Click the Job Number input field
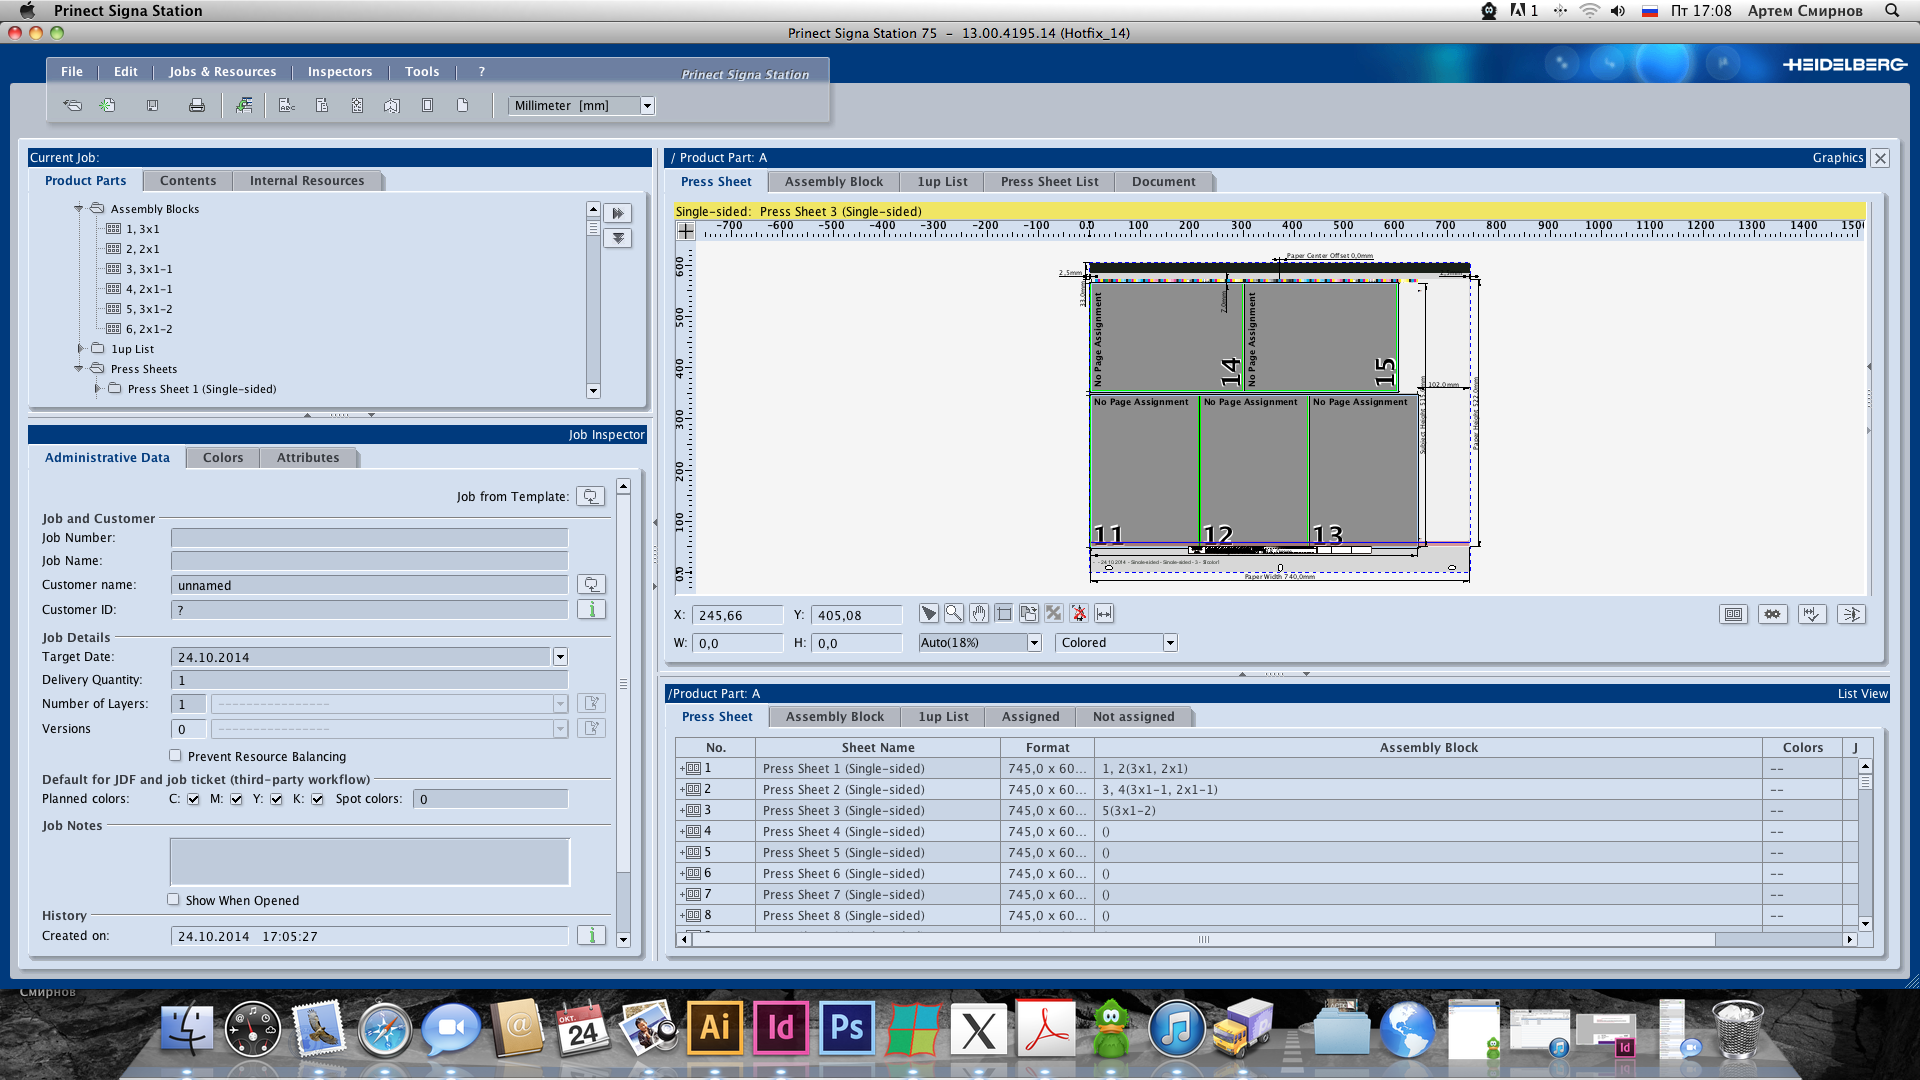 coord(369,538)
